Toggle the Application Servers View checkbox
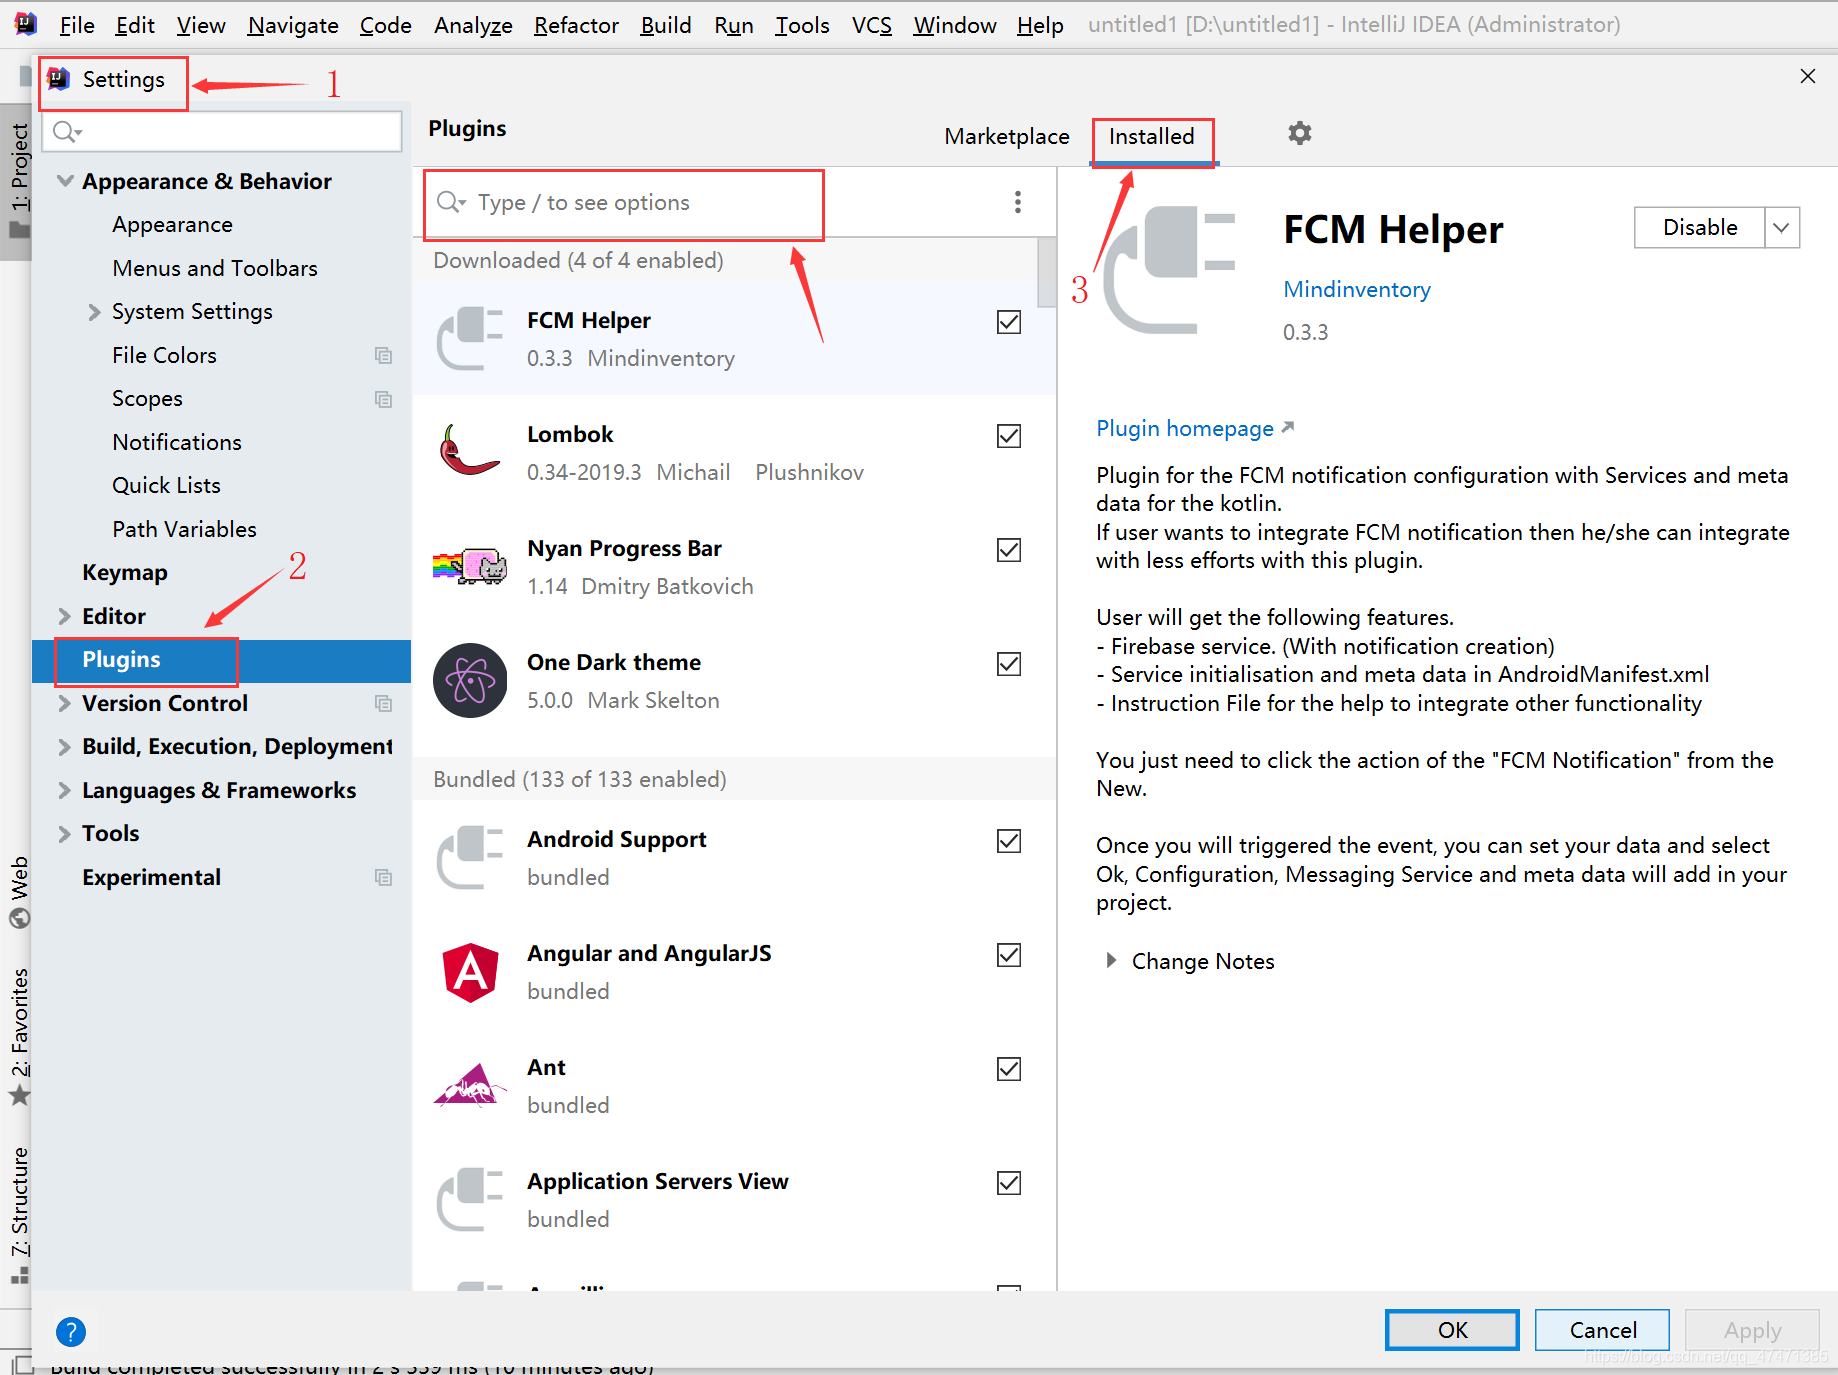The height and width of the screenshot is (1375, 1838). point(1009,1183)
